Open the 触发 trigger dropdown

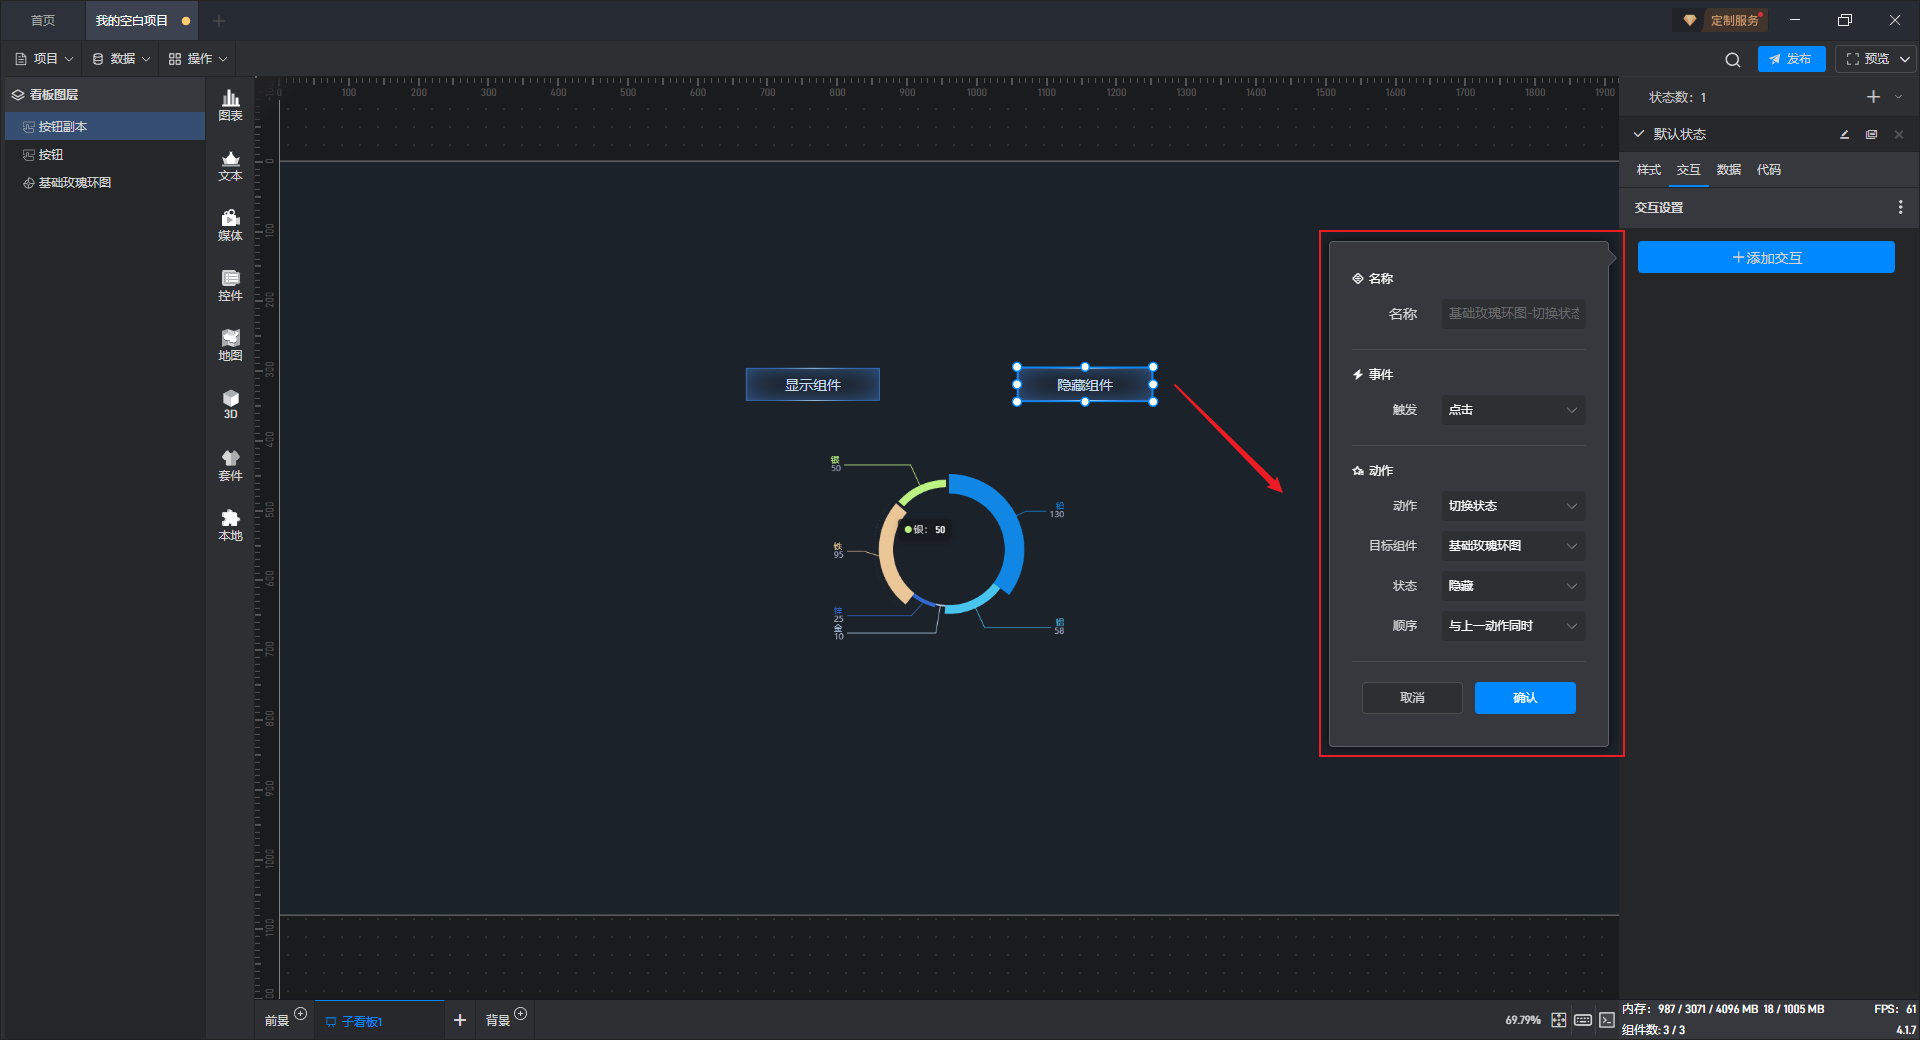(x=1512, y=410)
